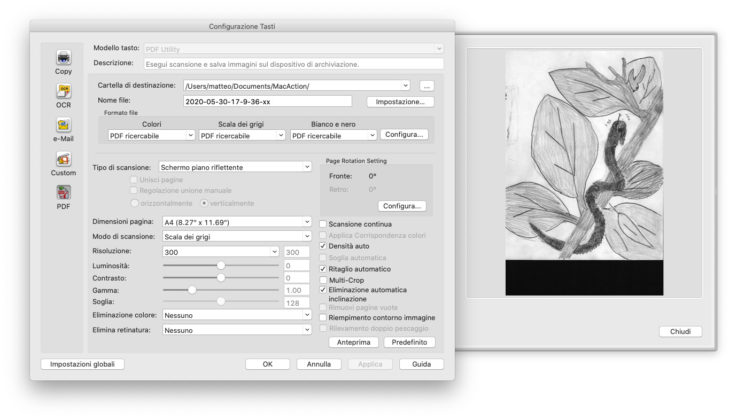Uncheck Densità auto option
The image size is (729, 420).
point(323,246)
